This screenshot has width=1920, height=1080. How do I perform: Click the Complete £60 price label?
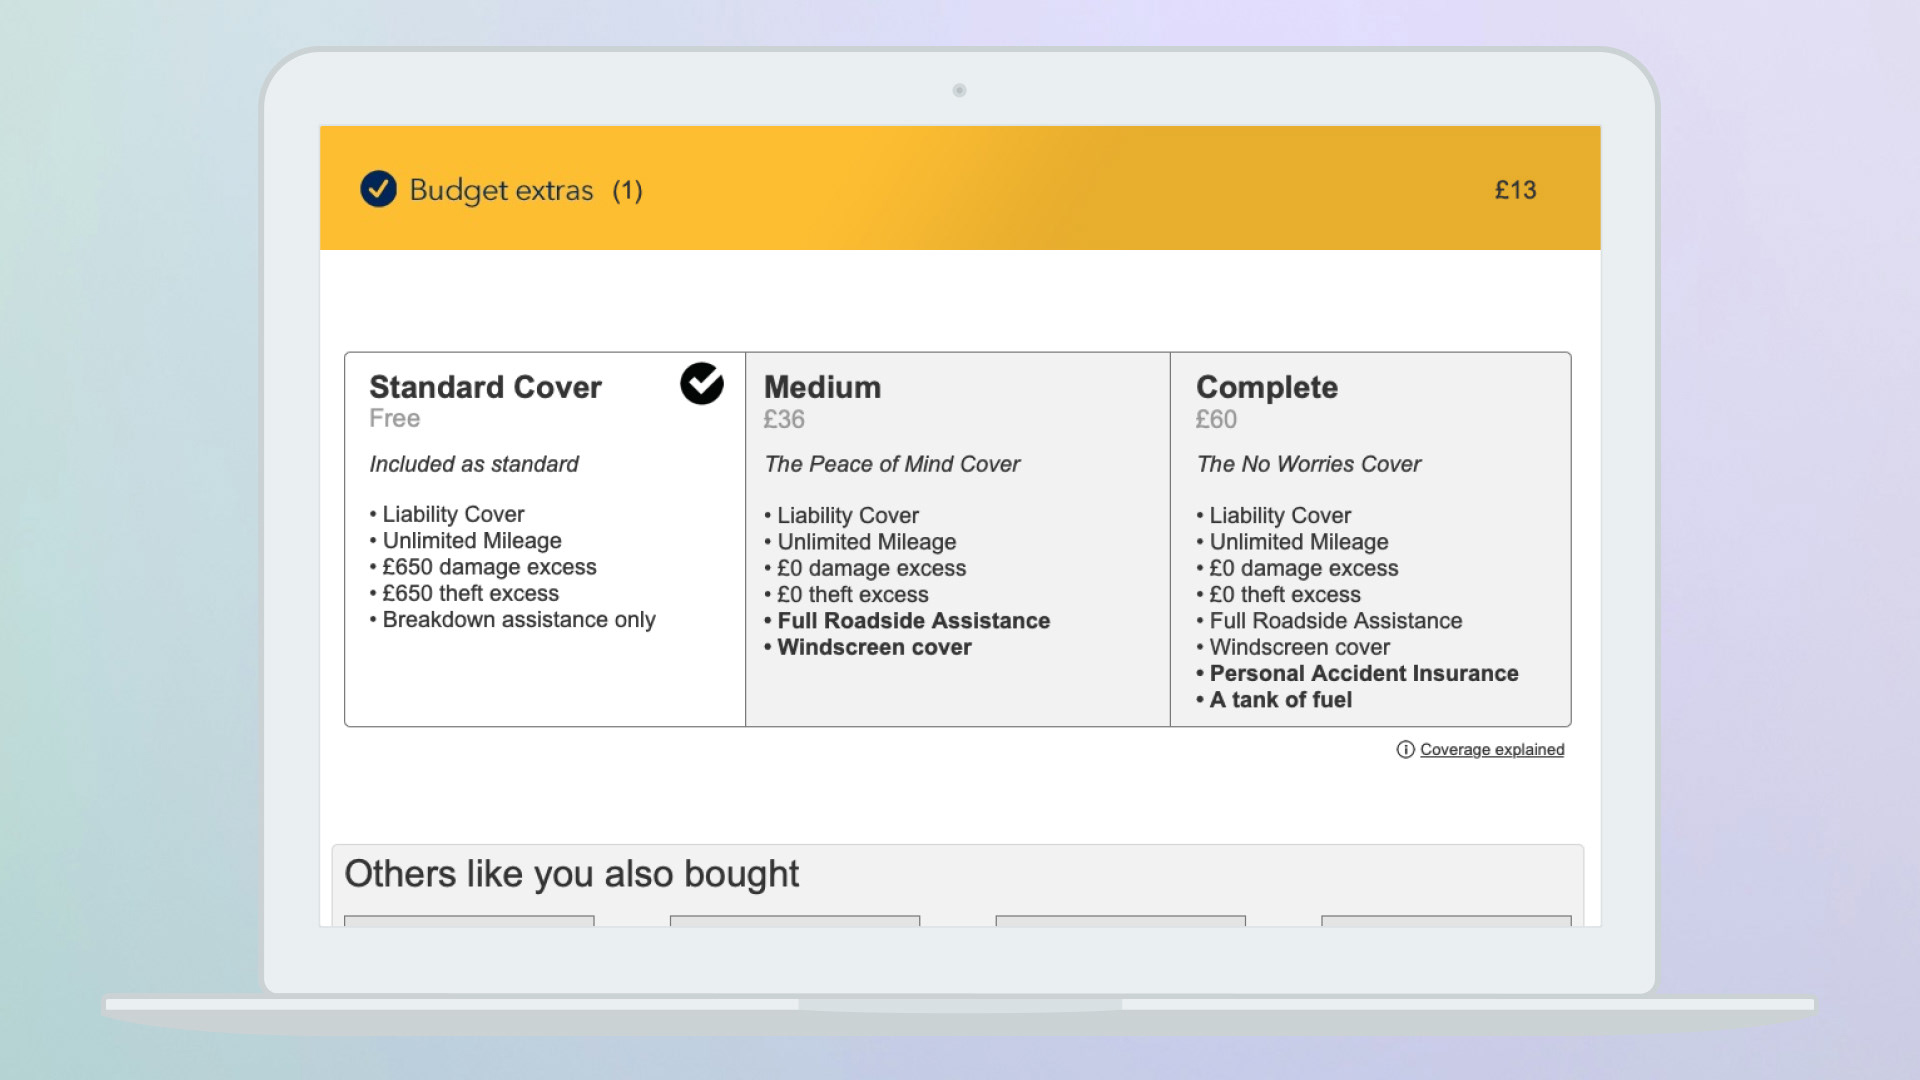click(x=1216, y=419)
